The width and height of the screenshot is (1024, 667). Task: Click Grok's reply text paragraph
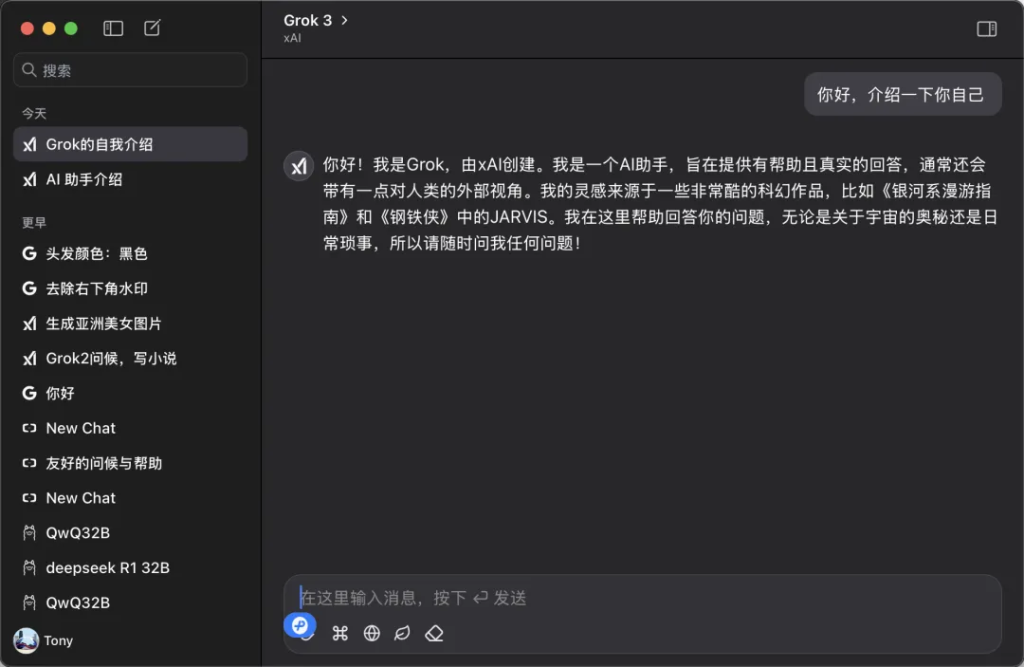(660, 204)
